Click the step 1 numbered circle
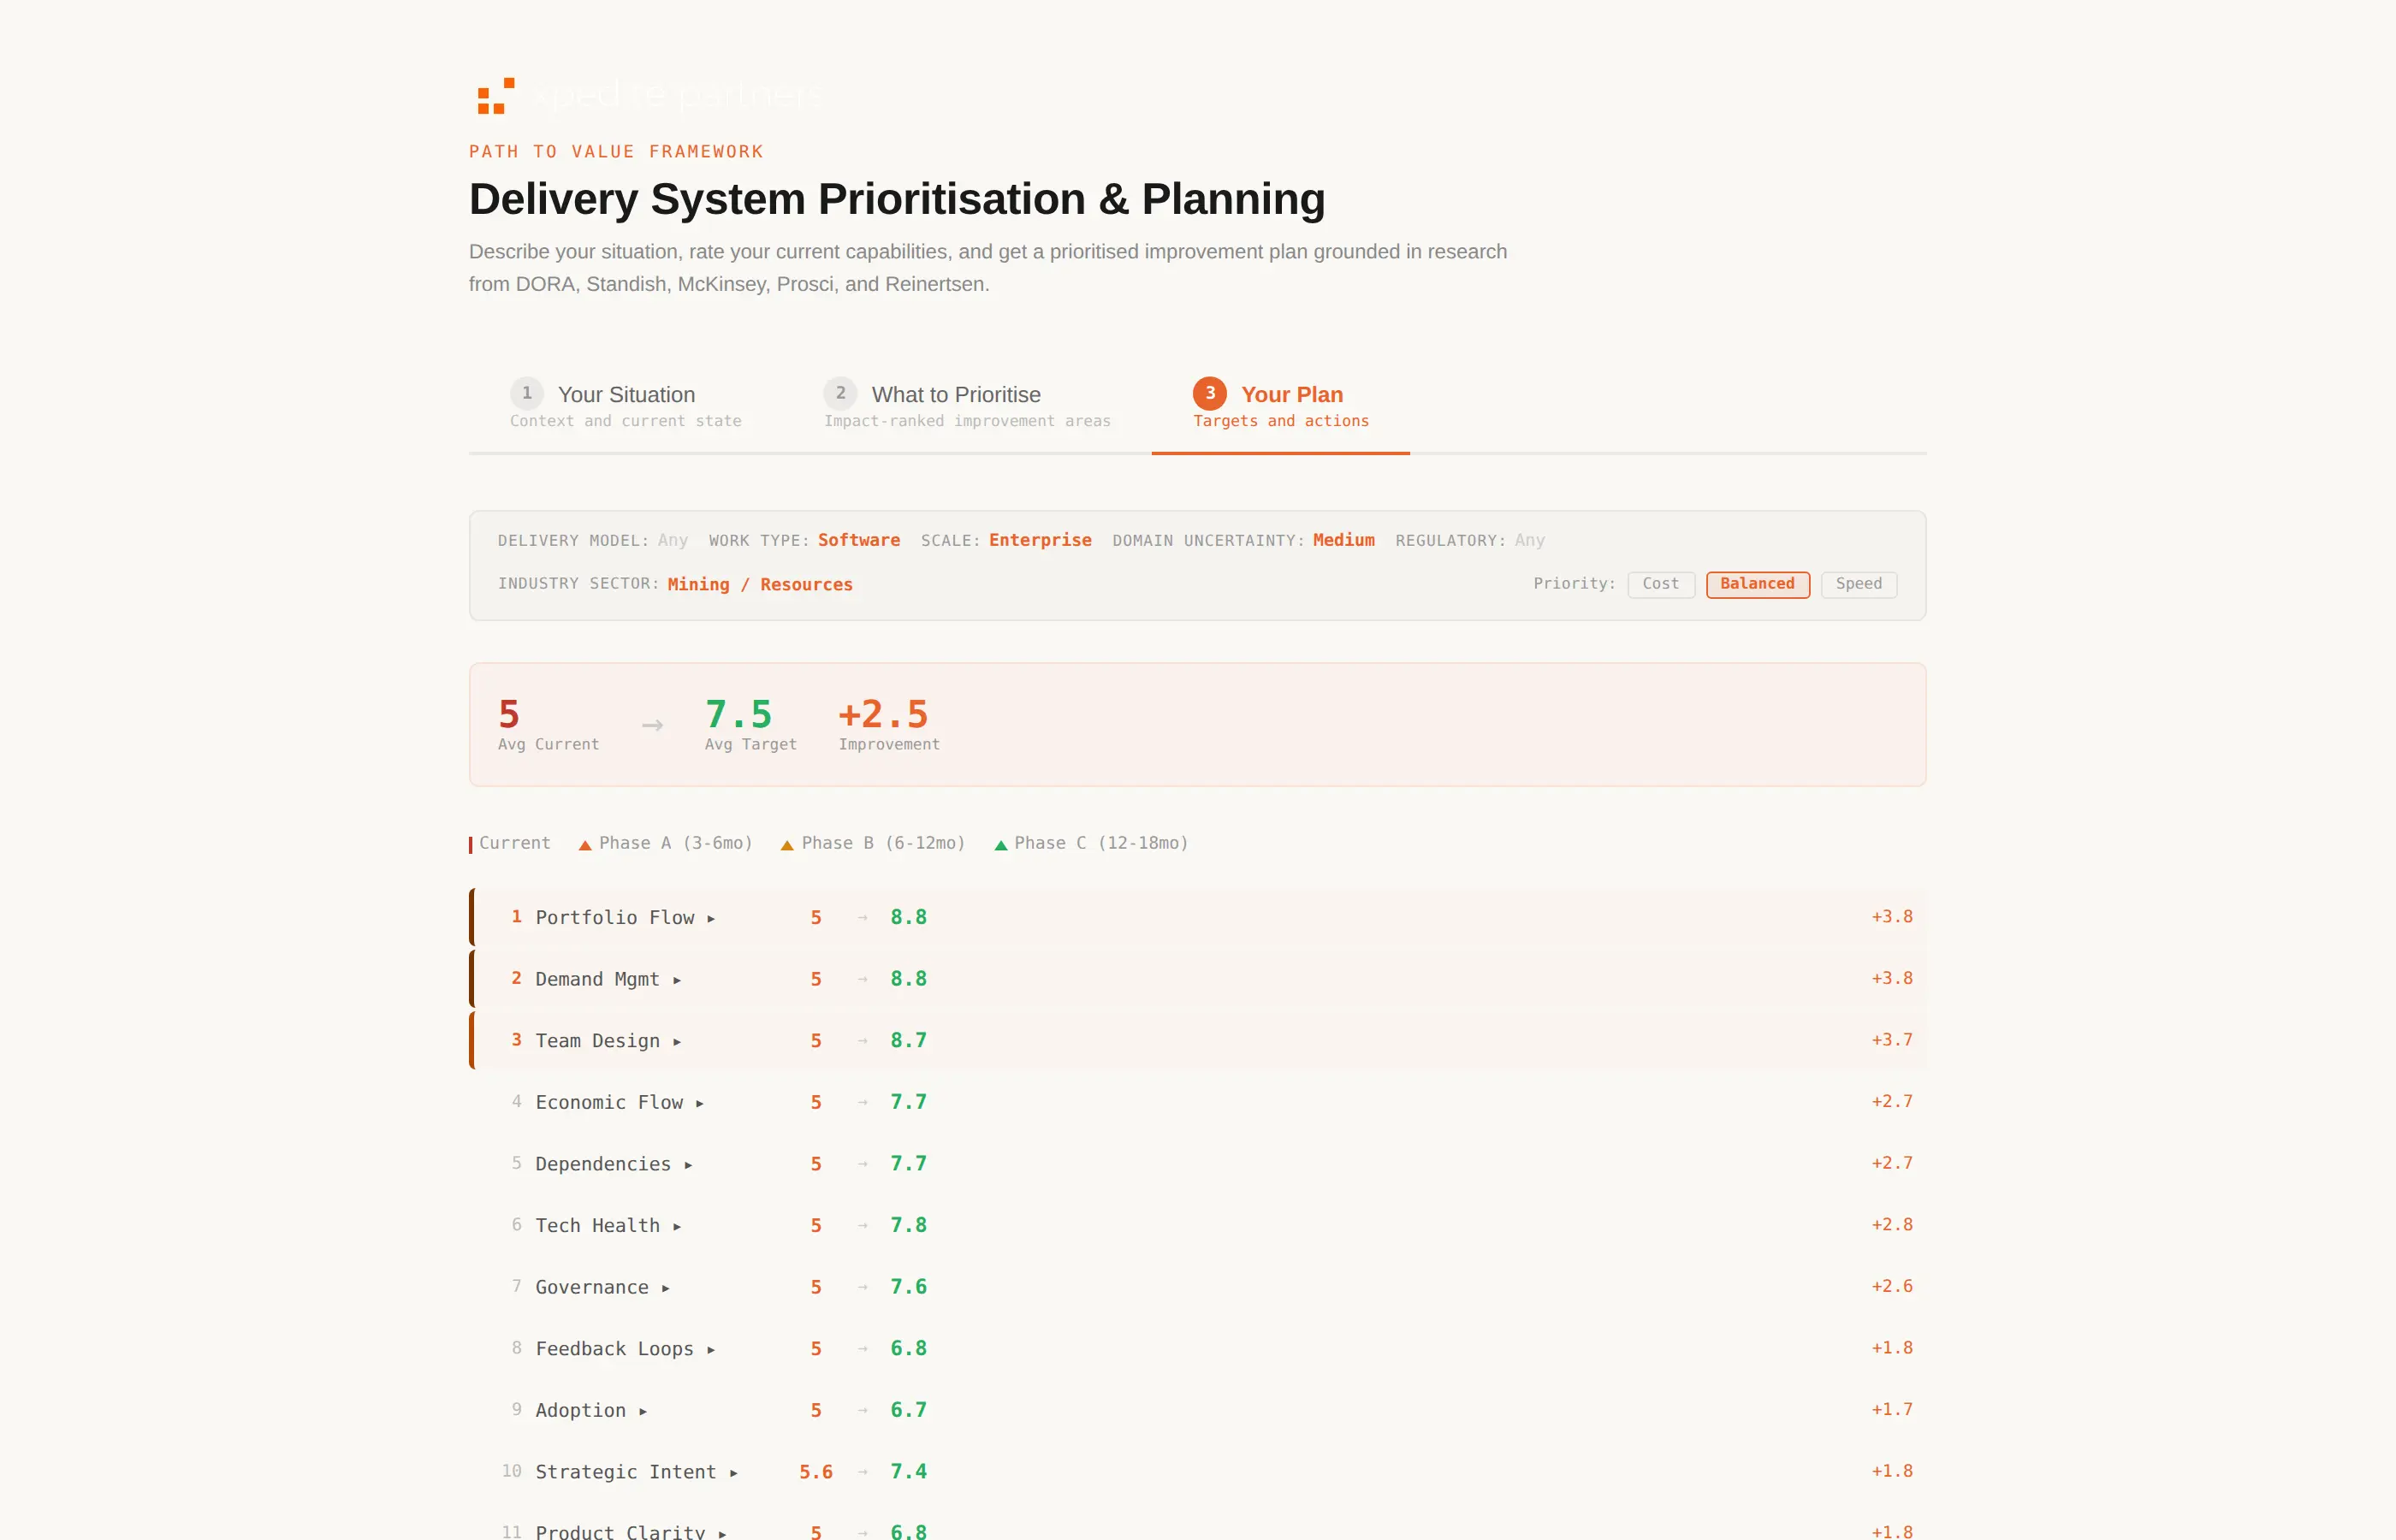This screenshot has height=1540, width=2396. point(527,394)
